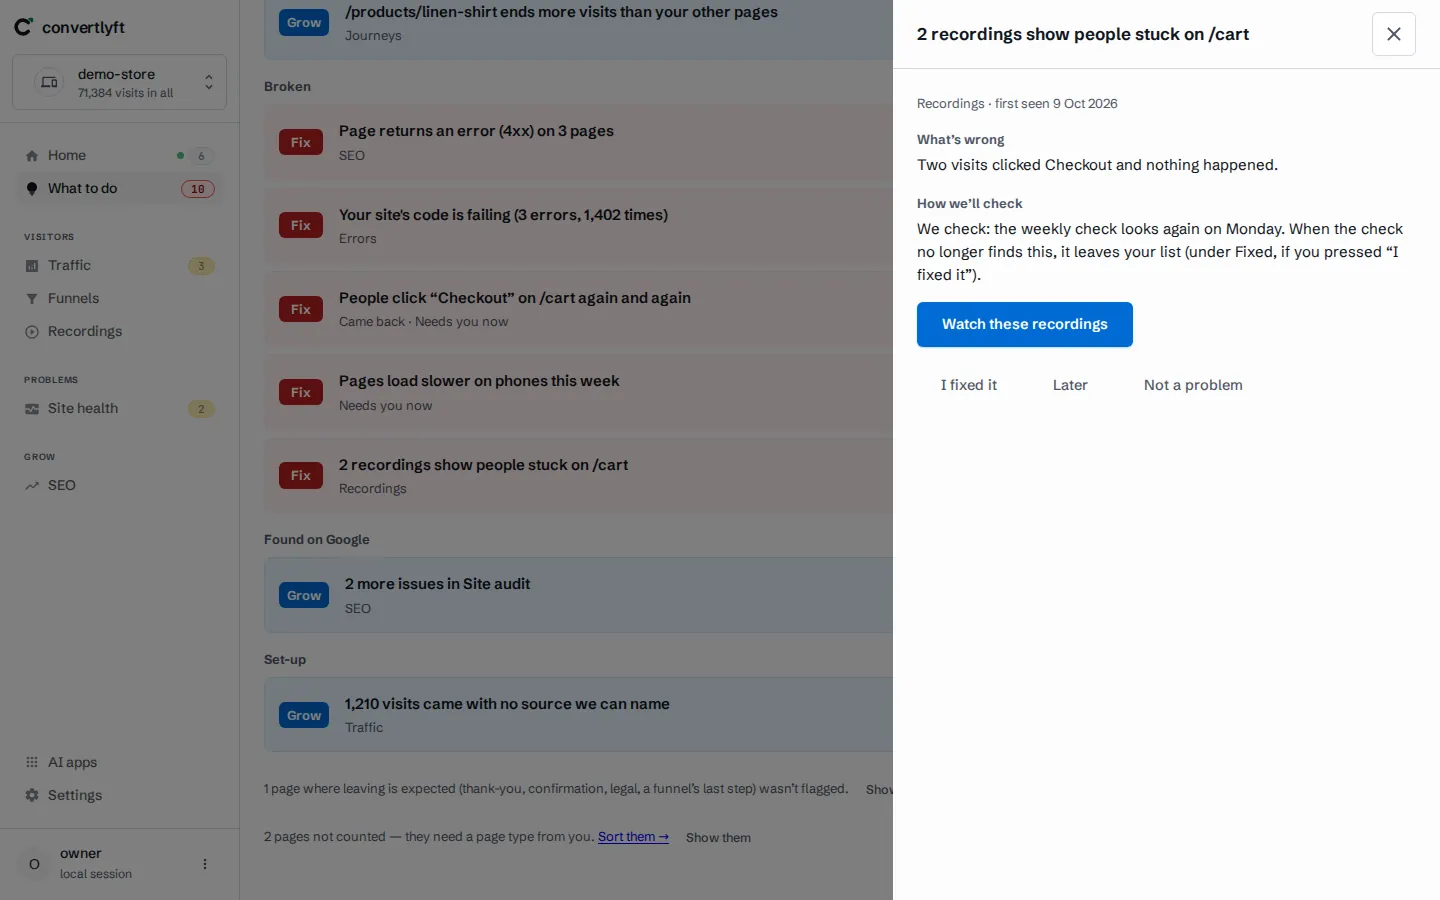Screen dimensions: 1440x900
Task: Click the Site health count badge 2
Action: coord(201,409)
